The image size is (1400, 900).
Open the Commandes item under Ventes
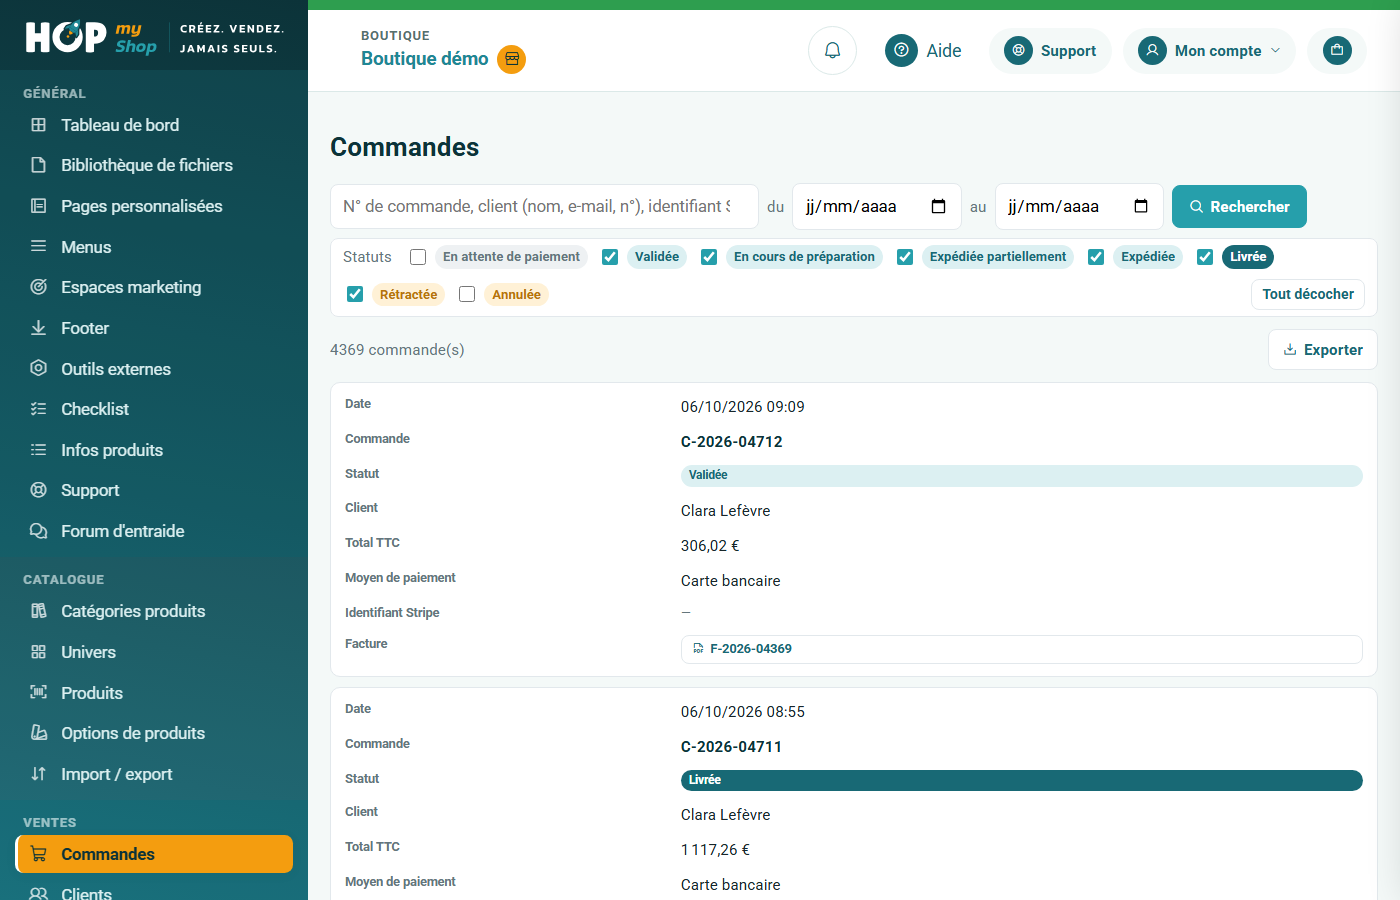[154, 854]
